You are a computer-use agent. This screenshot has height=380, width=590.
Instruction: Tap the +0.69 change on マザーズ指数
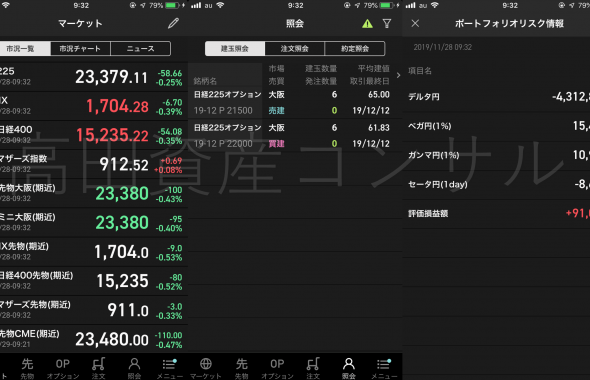[x=171, y=161]
